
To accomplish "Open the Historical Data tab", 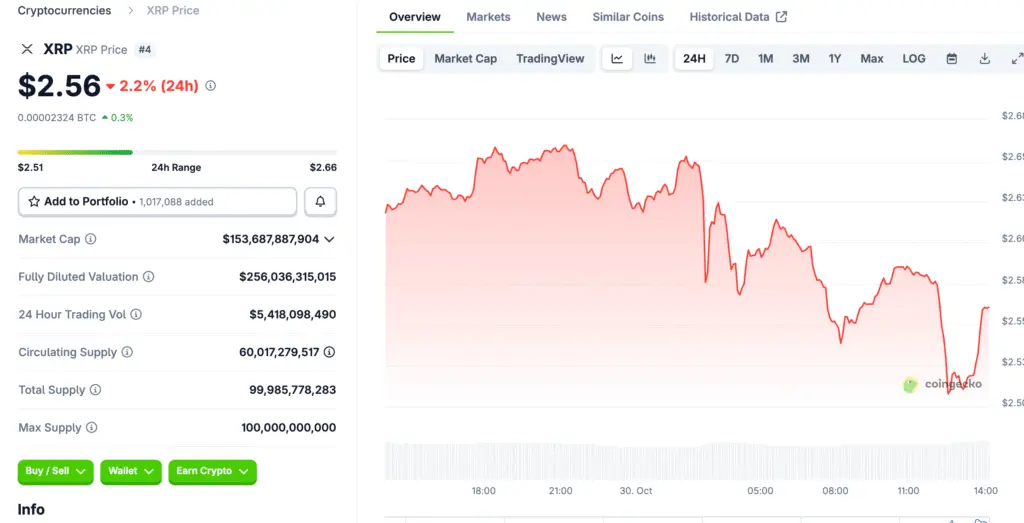I will (x=738, y=17).
